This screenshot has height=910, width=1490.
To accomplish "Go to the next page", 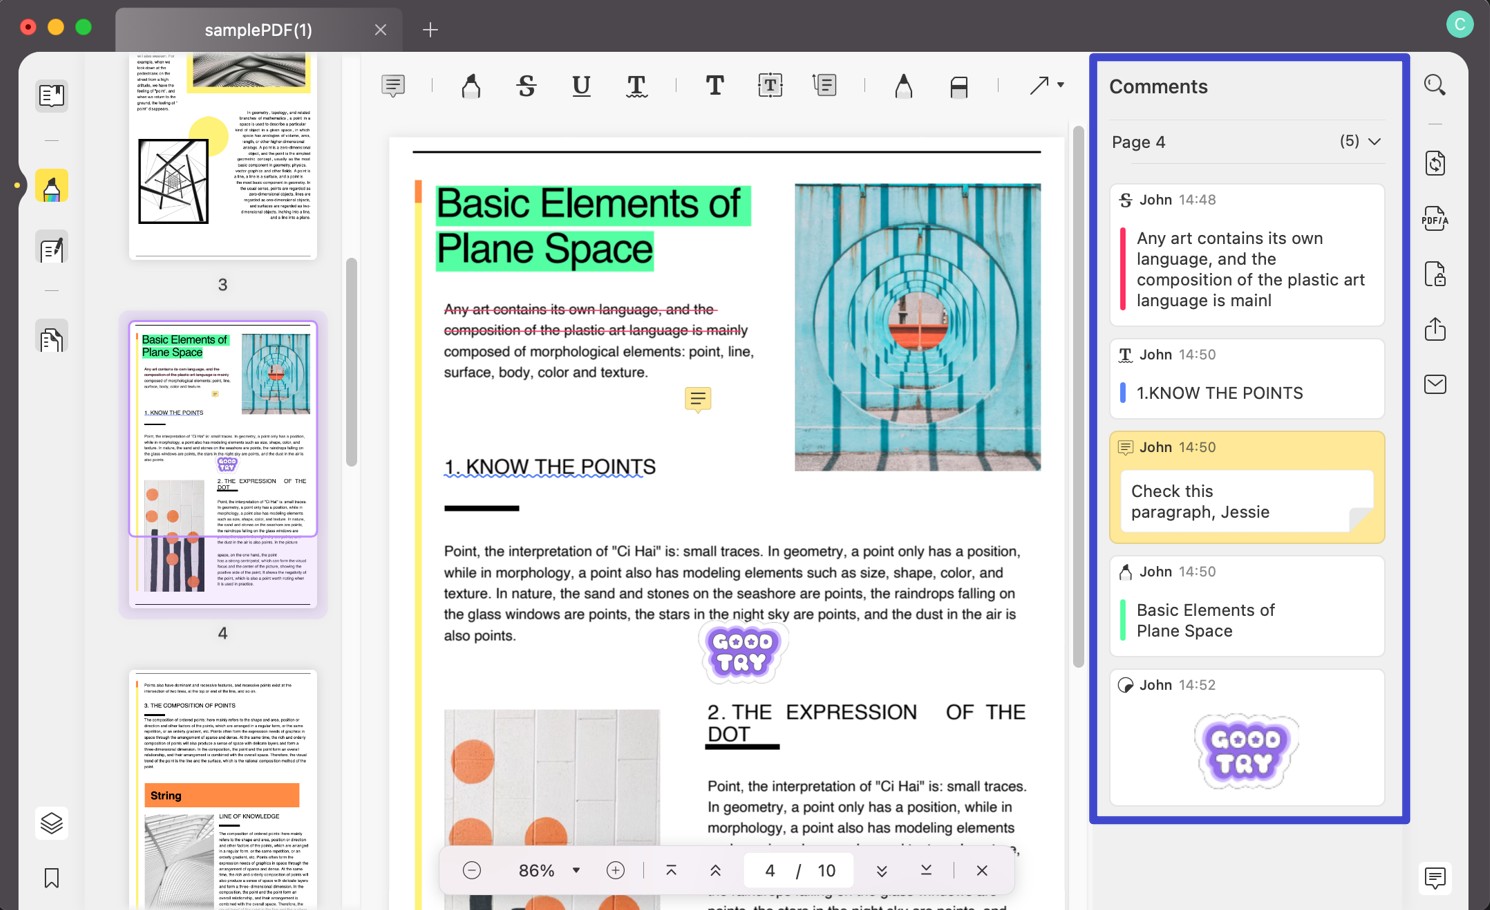I will tap(881, 871).
